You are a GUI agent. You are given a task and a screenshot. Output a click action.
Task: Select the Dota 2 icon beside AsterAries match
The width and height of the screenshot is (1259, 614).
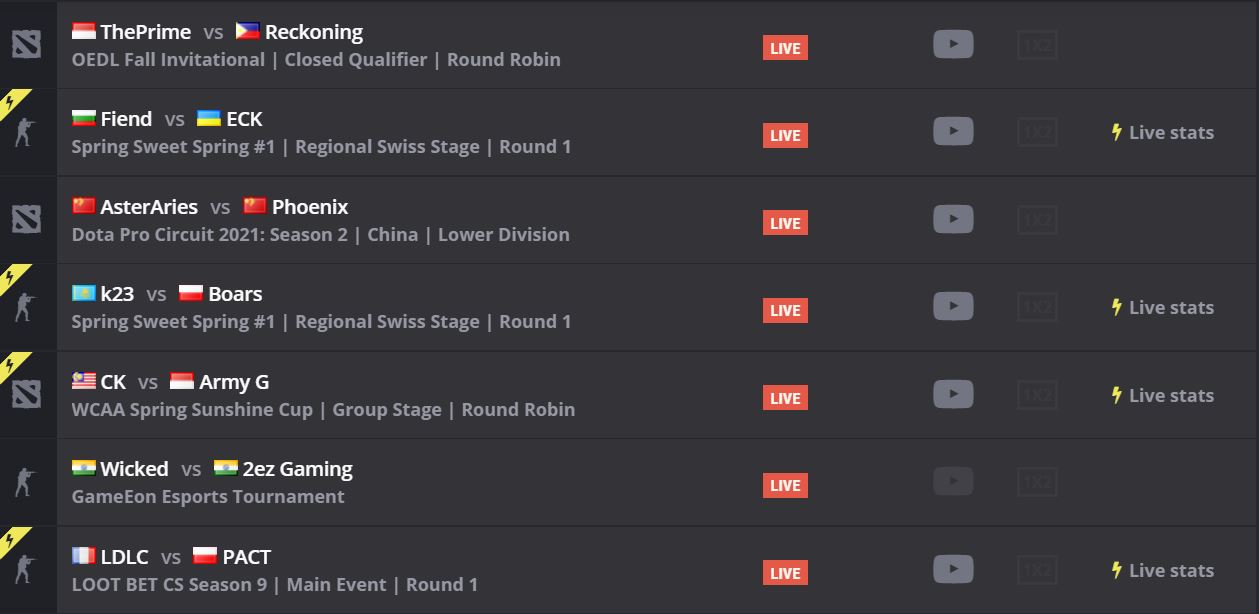[x=26, y=219]
